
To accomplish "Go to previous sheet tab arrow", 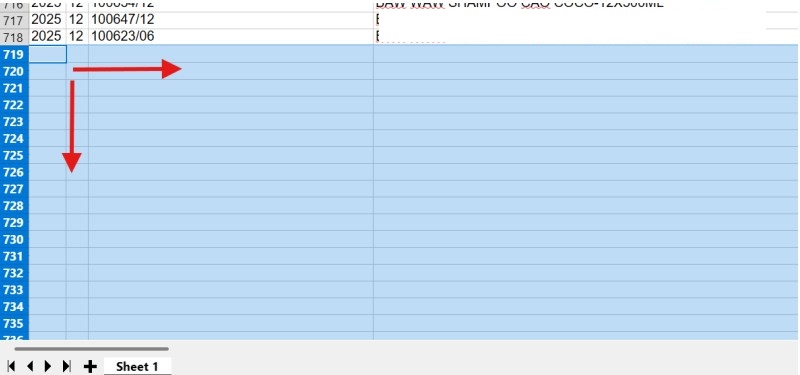I will (30, 366).
